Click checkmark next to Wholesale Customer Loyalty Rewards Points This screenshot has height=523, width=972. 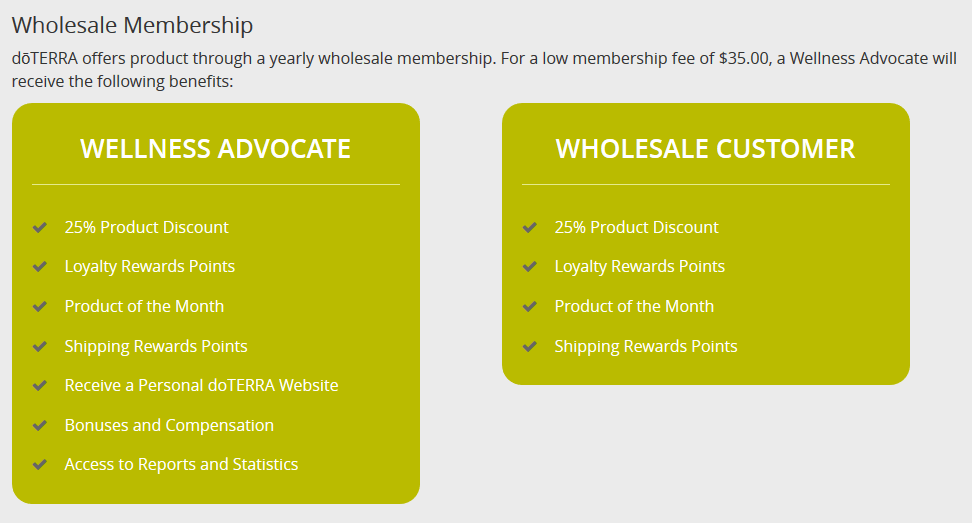[x=530, y=266]
